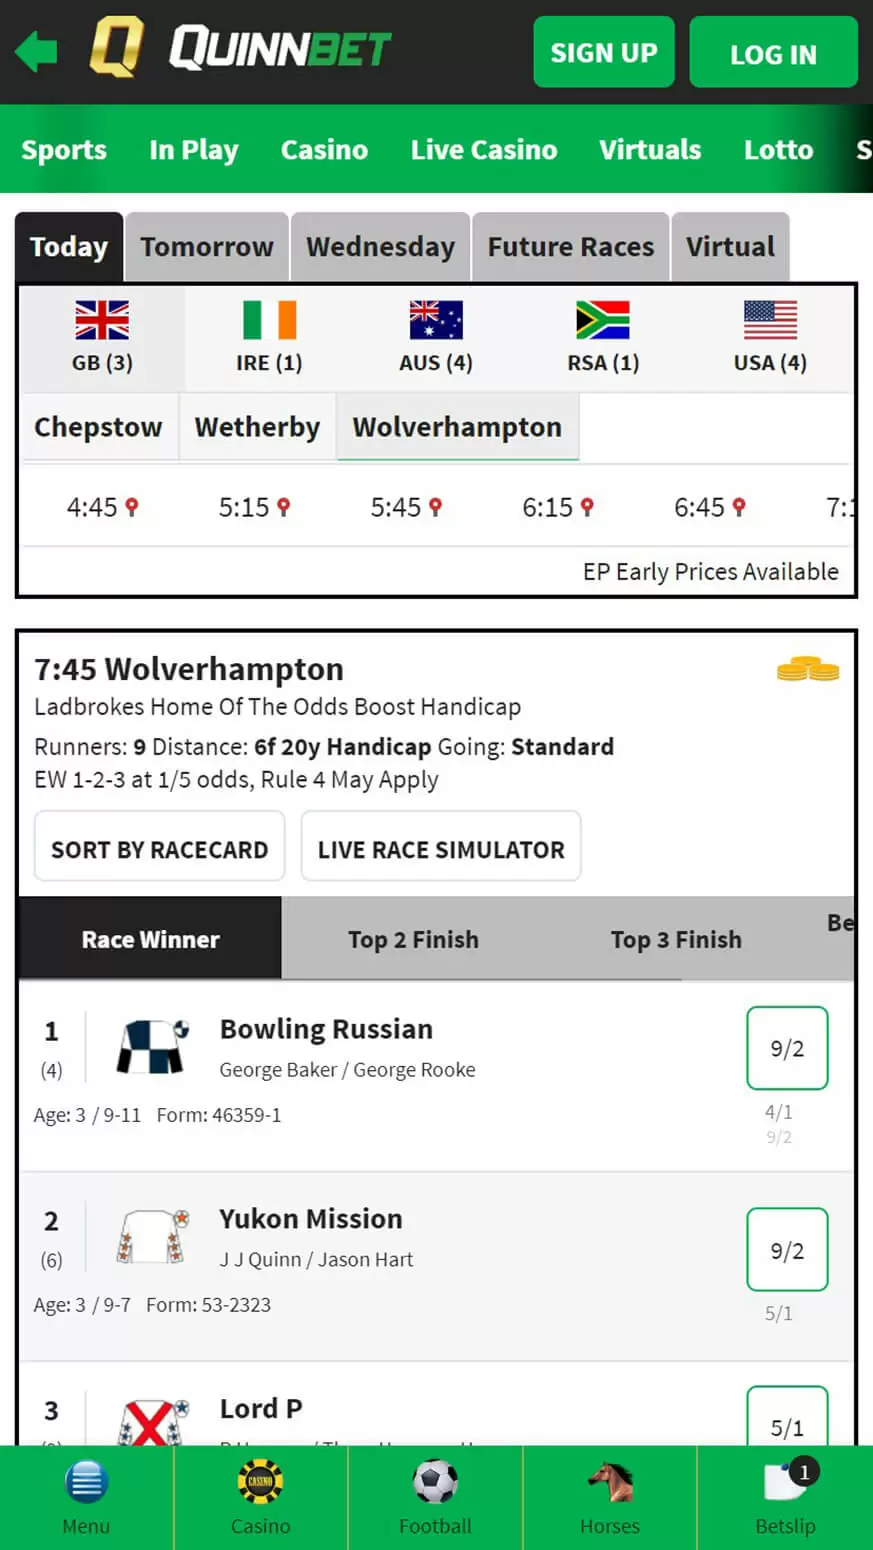
Task: Toggle SORT BY RACECARD ordering
Action: [x=160, y=849]
